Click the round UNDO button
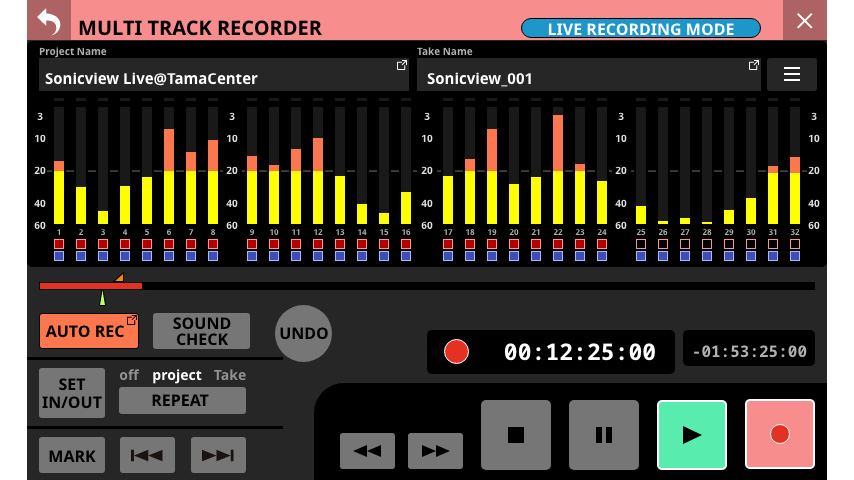 (x=303, y=333)
